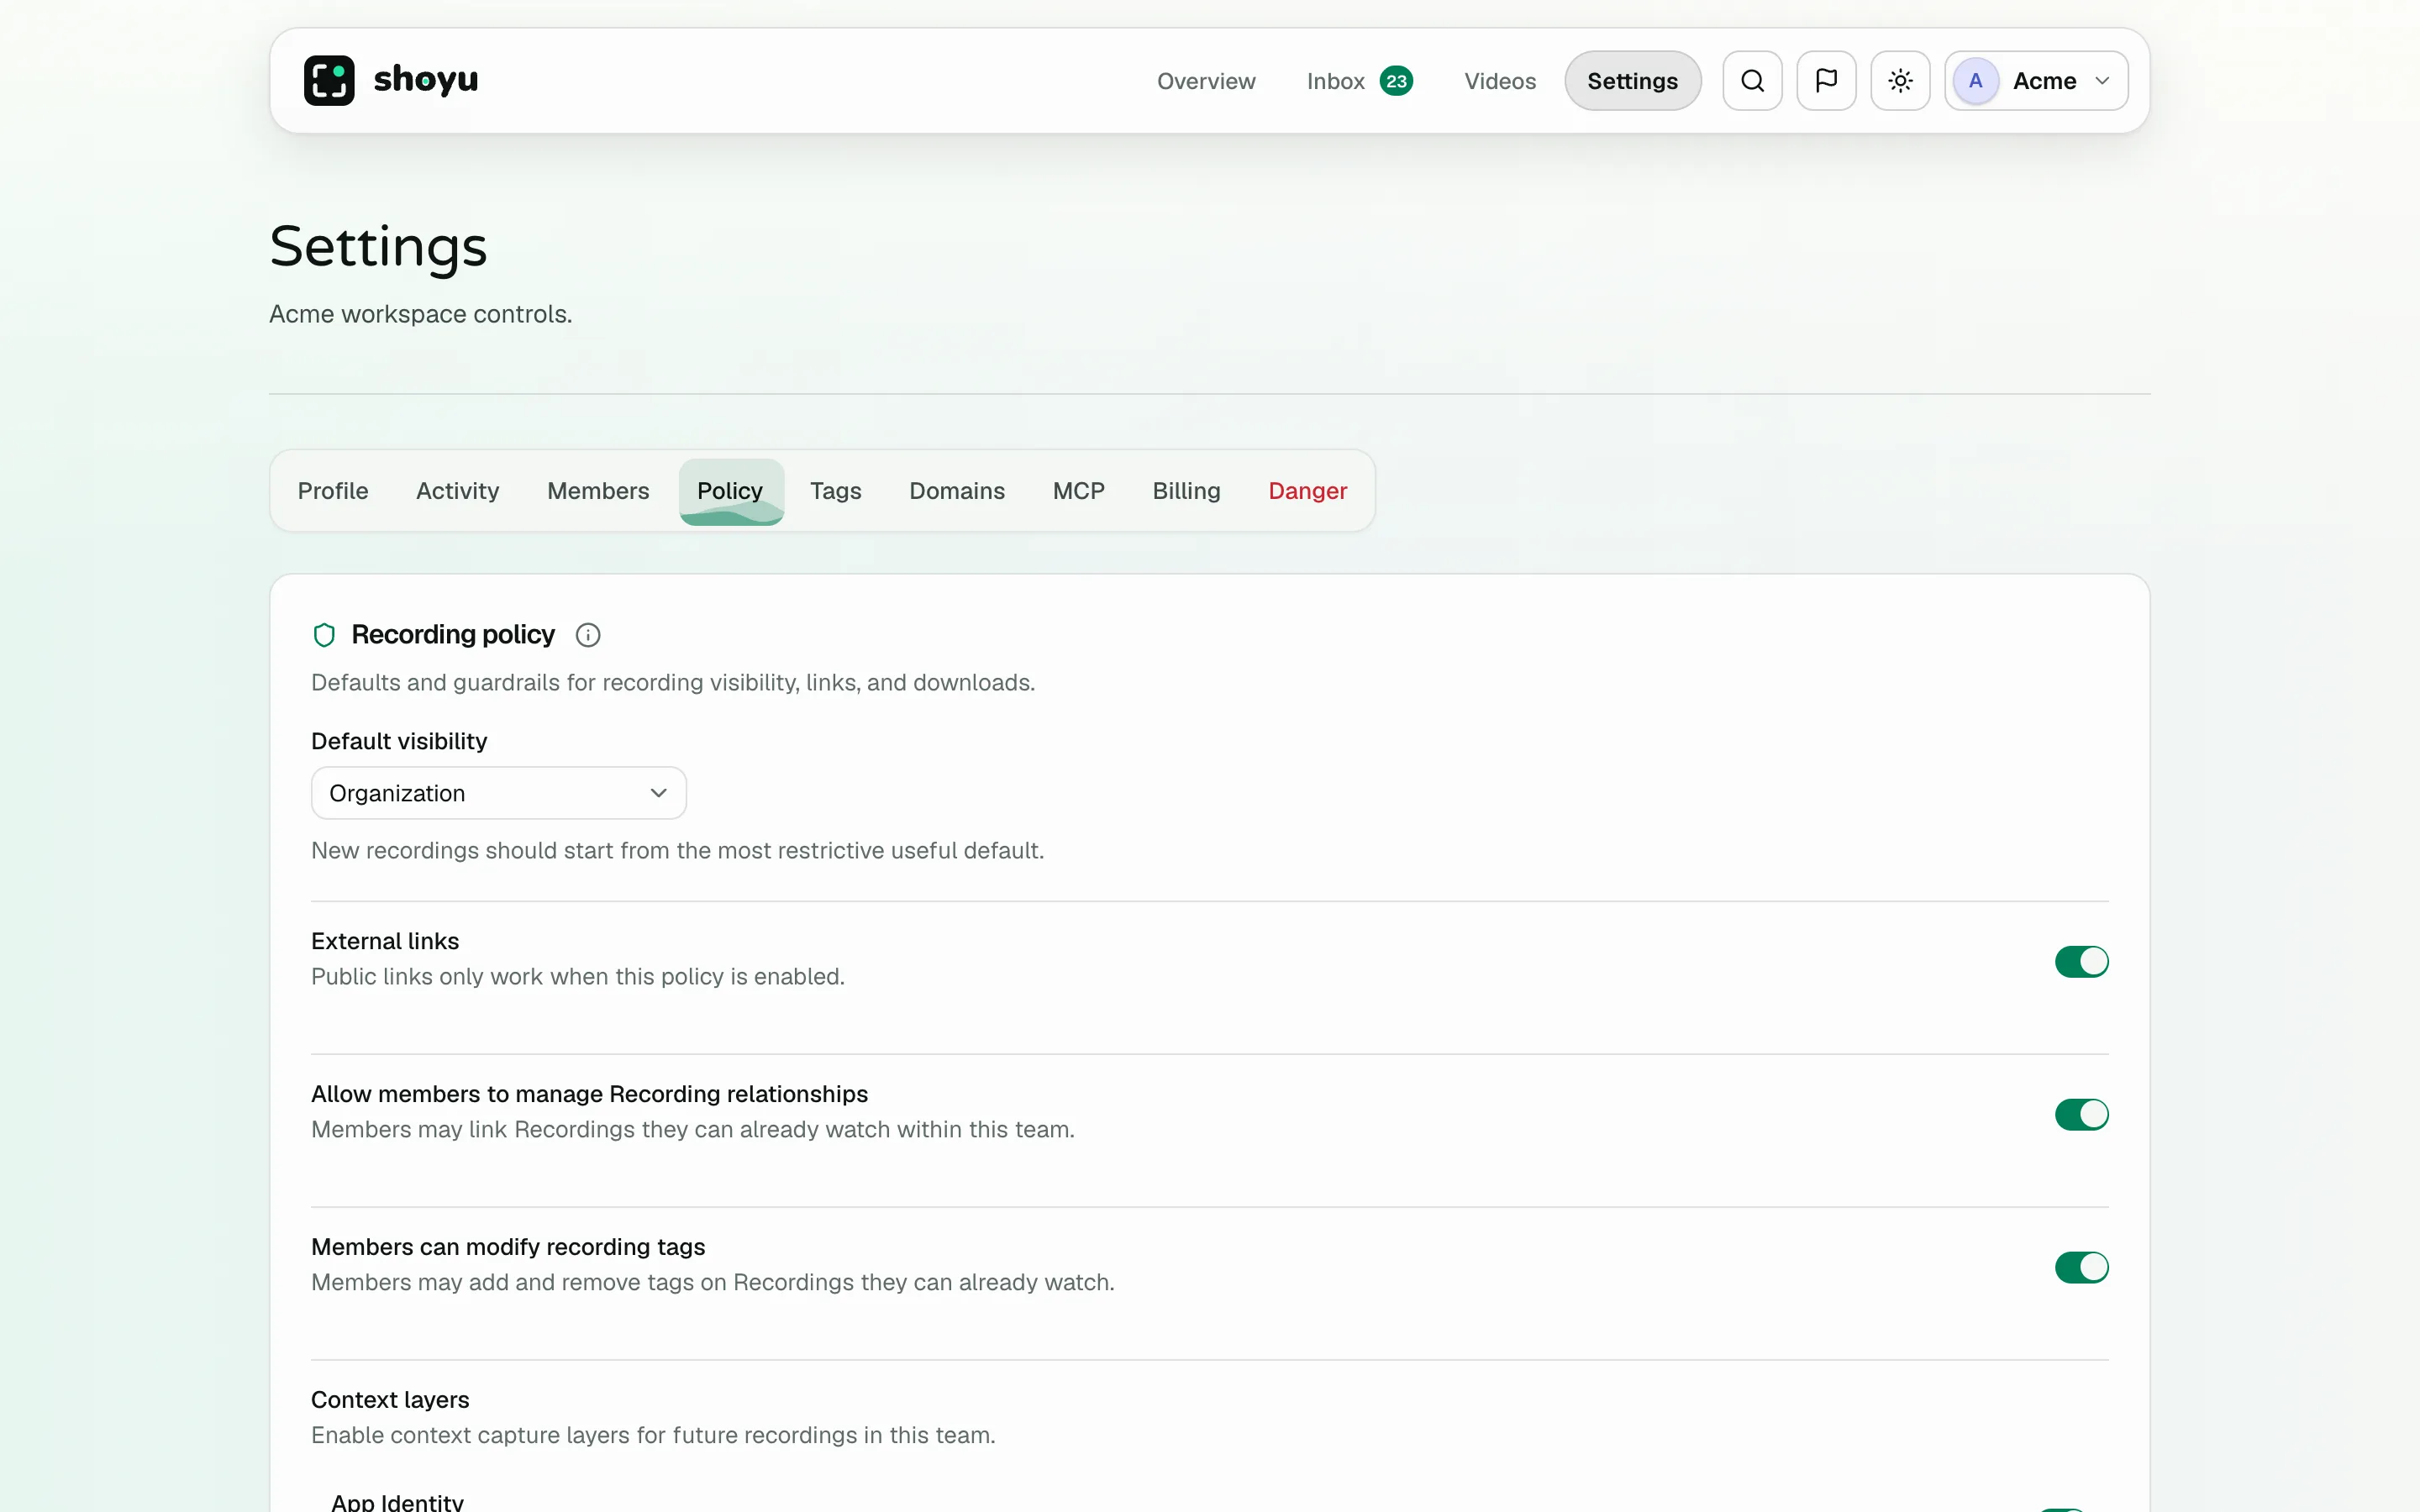Click the Context layers heading
The image size is (2420, 1512).
pyautogui.click(x=390, y=1399)
